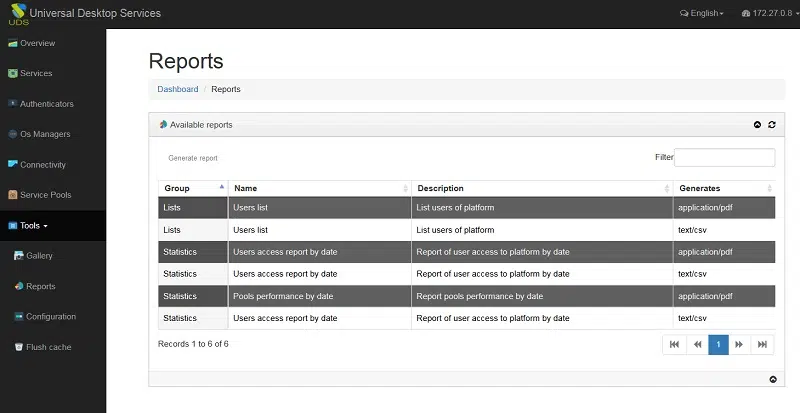Collapse the Available reports panel with the up arrow
This screenshot has height=413, width=800.
coord(757,125)
